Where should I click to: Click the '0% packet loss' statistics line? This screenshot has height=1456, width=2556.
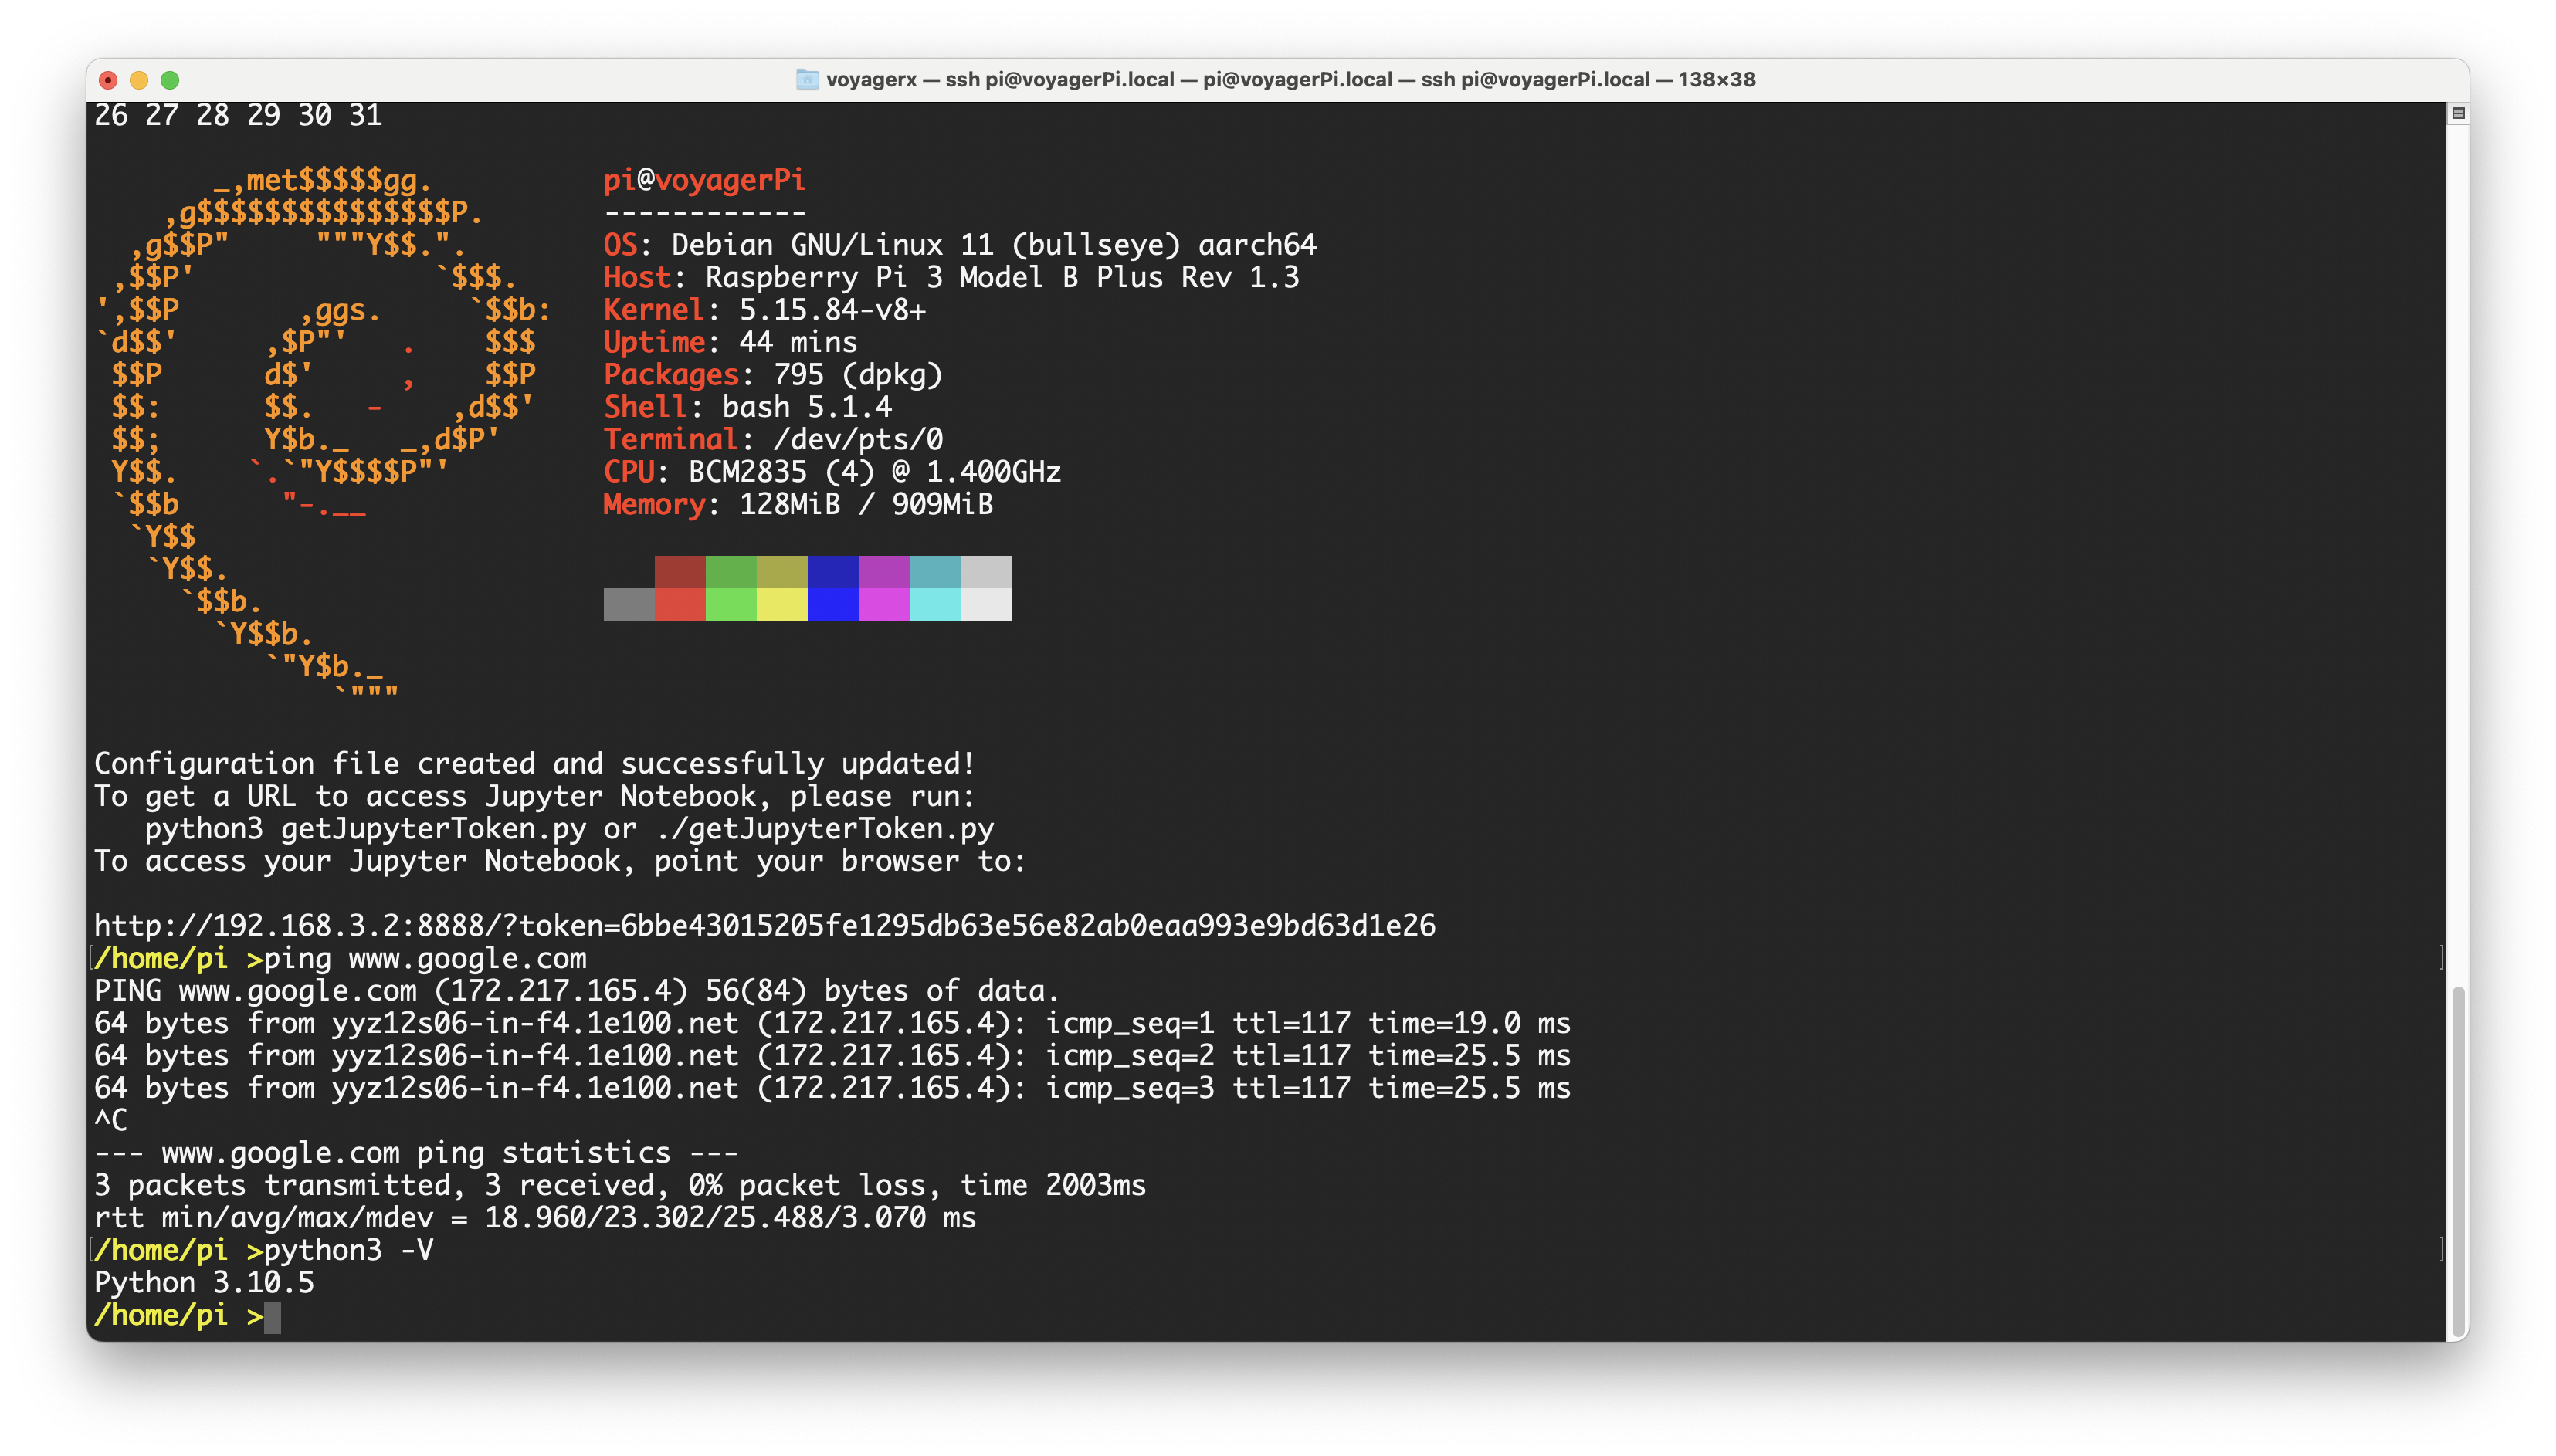[620, 1185]
